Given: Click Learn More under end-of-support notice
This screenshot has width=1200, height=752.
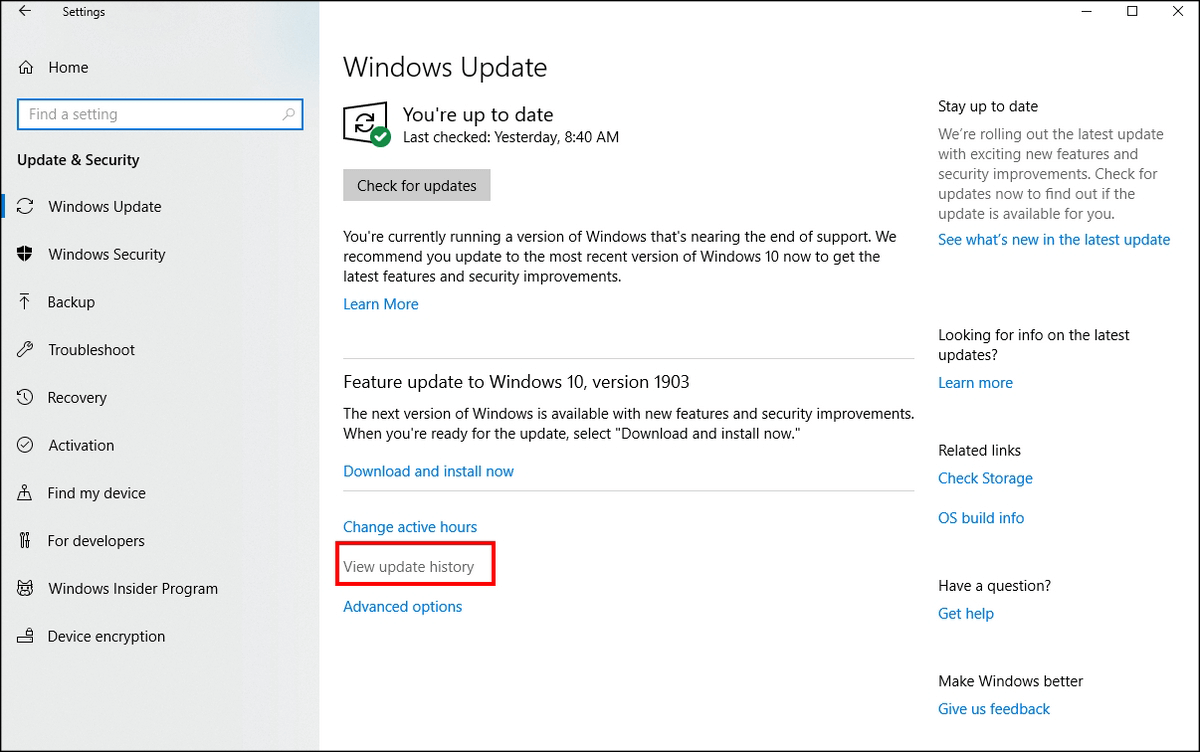Looking at the screenshot, I should tap(381, 304).
